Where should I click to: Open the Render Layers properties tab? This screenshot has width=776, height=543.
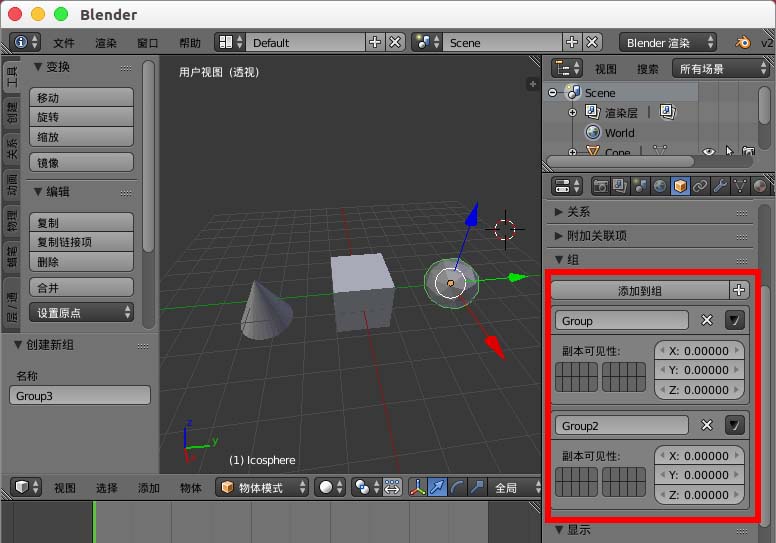620,187
